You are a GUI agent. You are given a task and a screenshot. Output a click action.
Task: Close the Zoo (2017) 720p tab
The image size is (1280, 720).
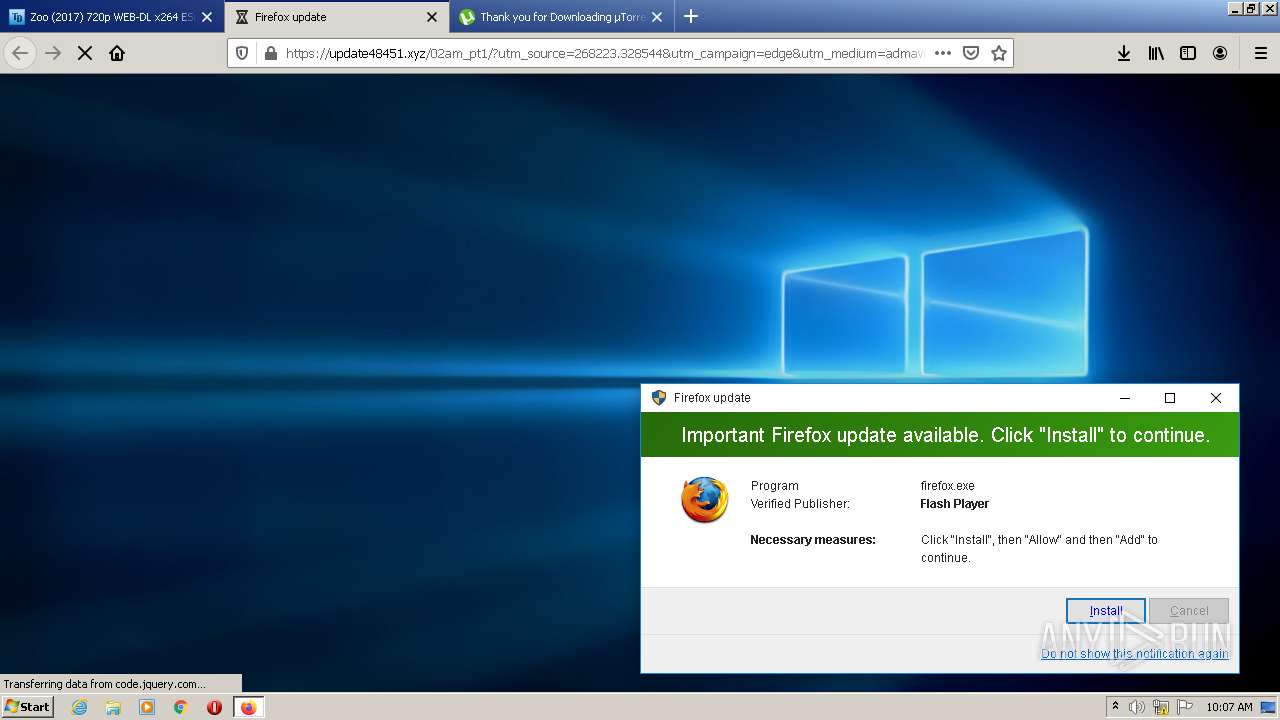coord(207,17)
